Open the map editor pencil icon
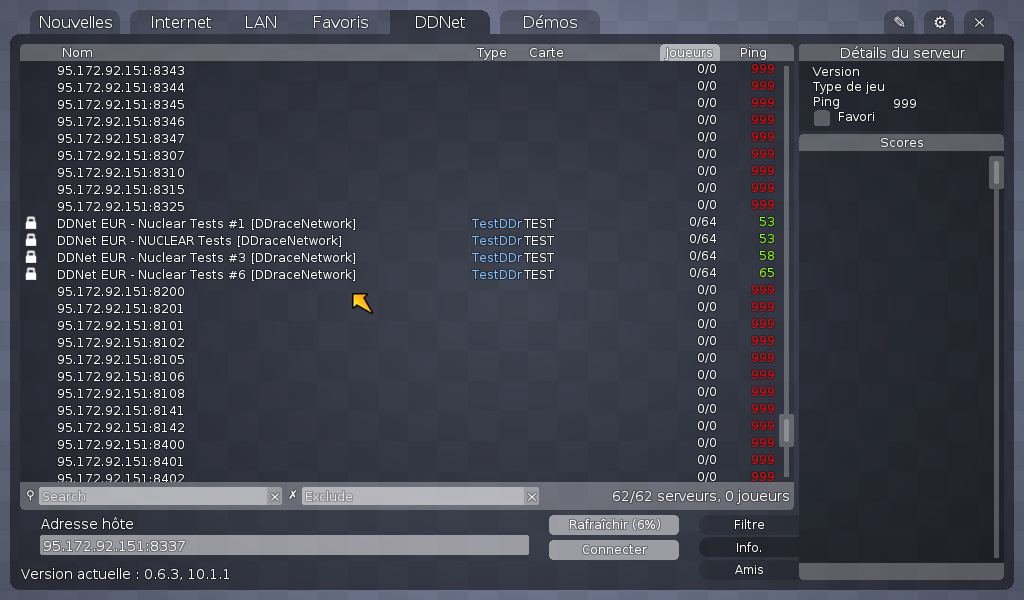The image size is (1024, 600). coord(899,22)
